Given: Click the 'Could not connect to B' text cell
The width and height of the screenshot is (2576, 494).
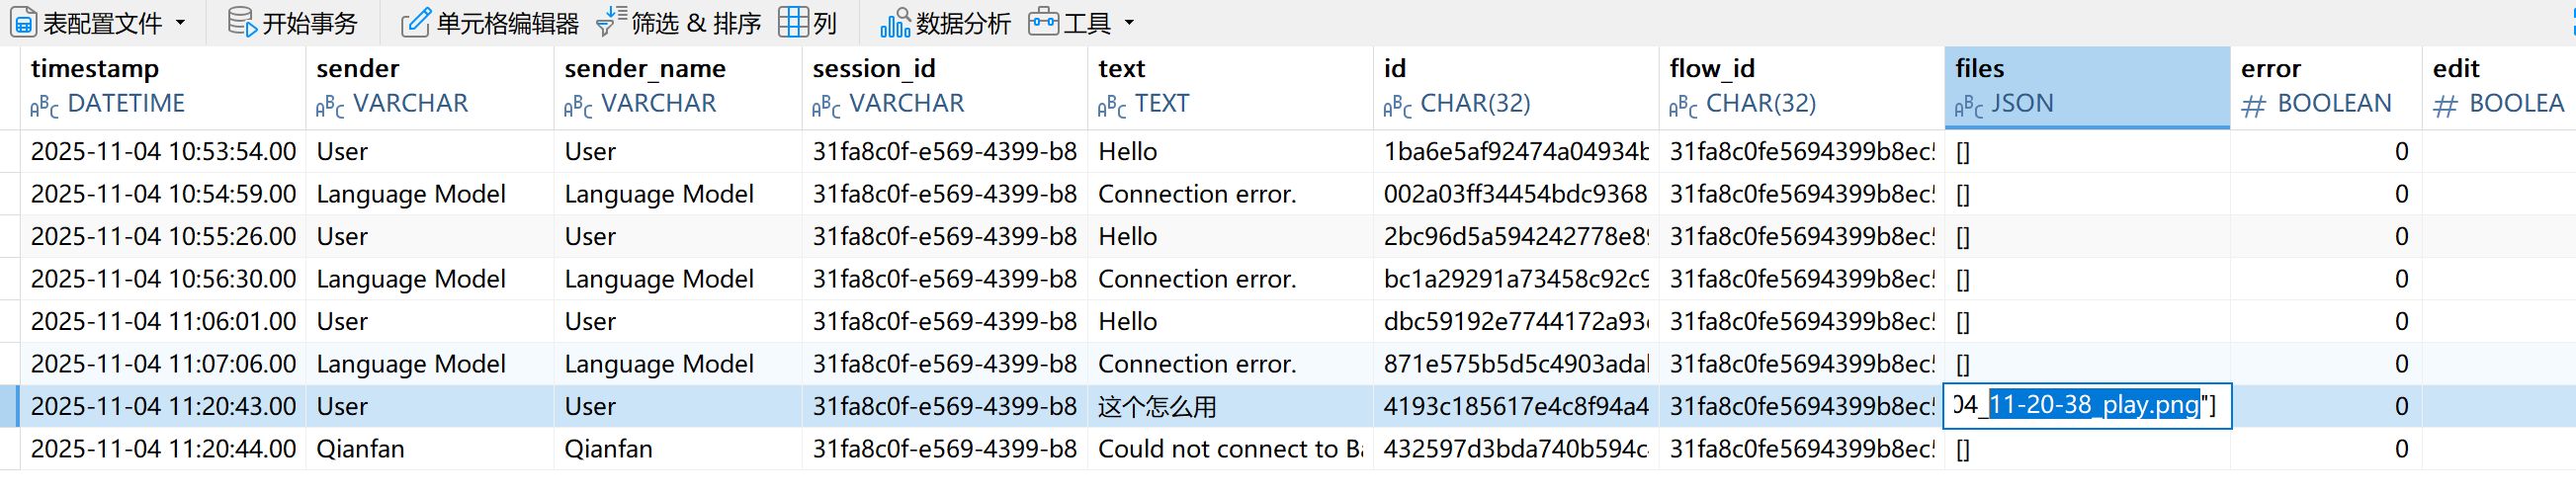Looking at the screenshot, I should [1229, 449].
